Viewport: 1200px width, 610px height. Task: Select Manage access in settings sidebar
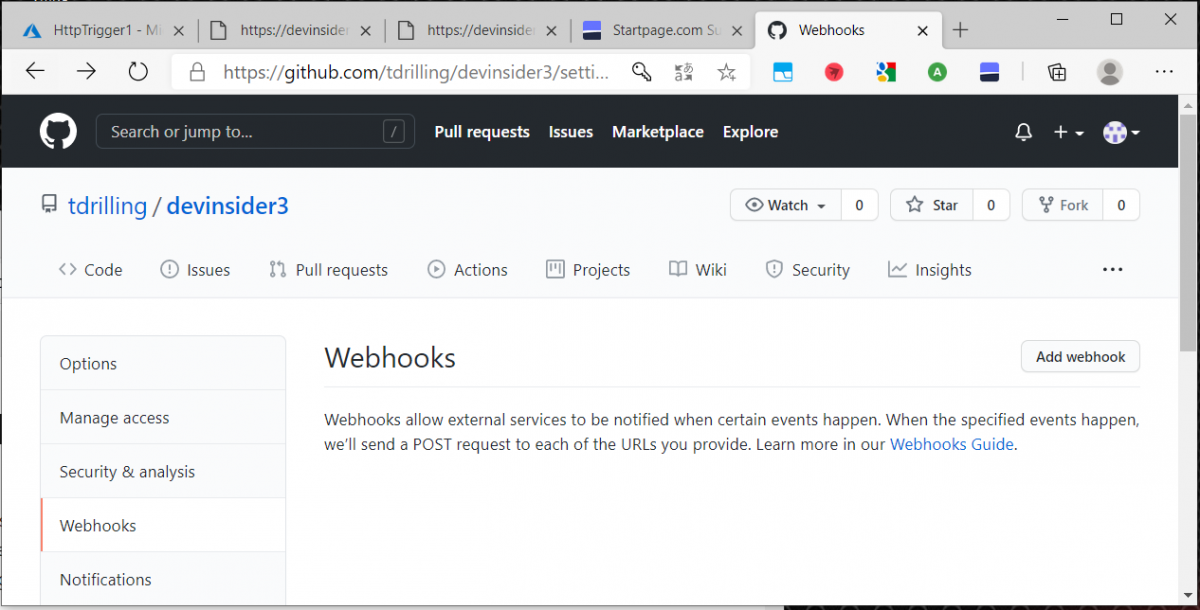coord(114,418)
